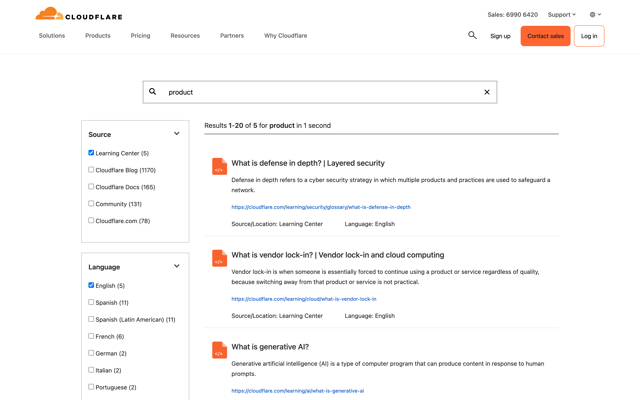Open site search magnifier in header
The image size is (640, 400).
pyautogui.click(x=472, y=35)
